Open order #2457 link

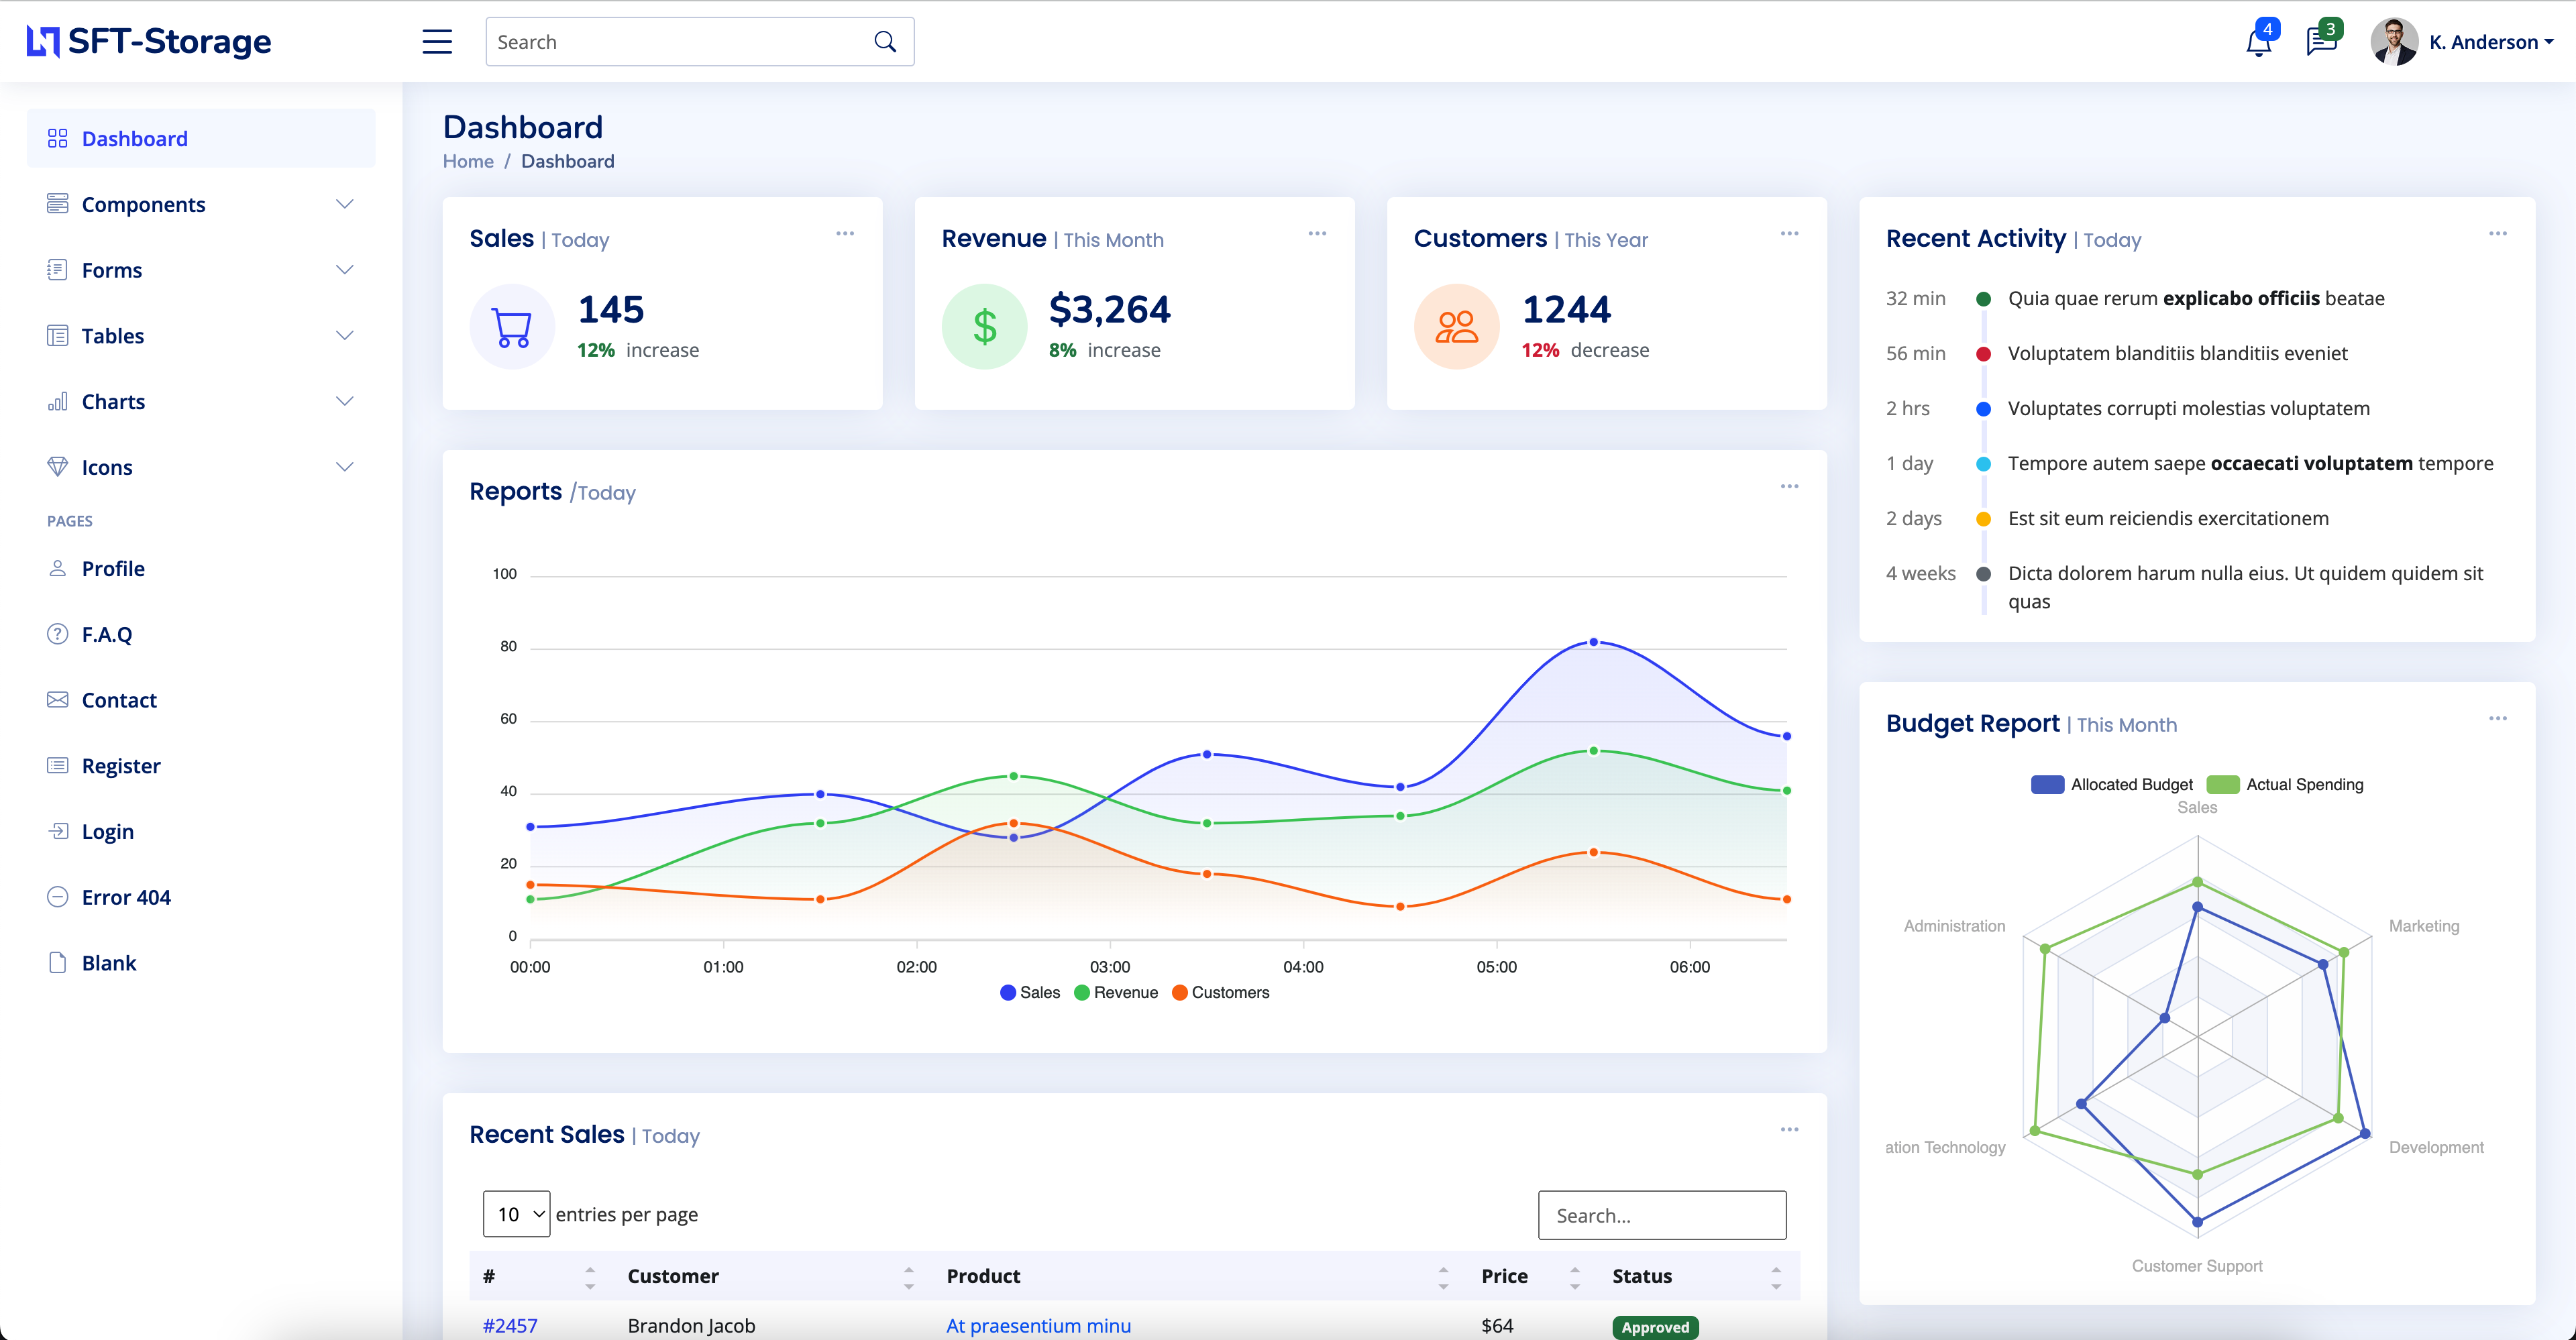click(510, 1325)
